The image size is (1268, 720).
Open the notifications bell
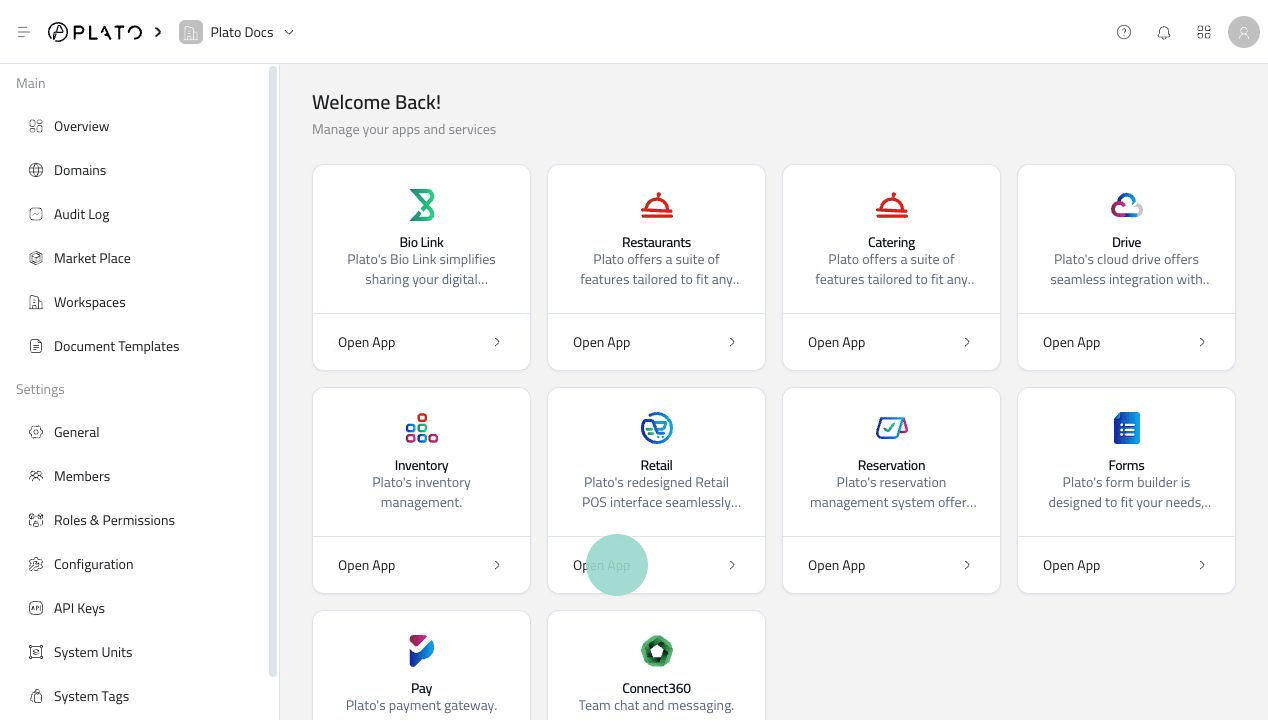point(1164,32)
